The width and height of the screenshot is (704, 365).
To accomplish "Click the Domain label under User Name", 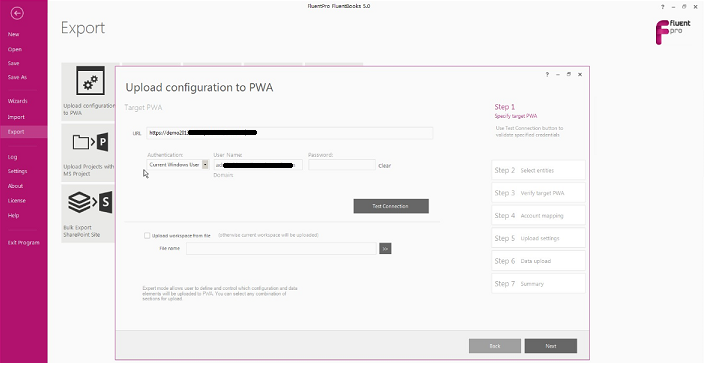I will [223, 175].
